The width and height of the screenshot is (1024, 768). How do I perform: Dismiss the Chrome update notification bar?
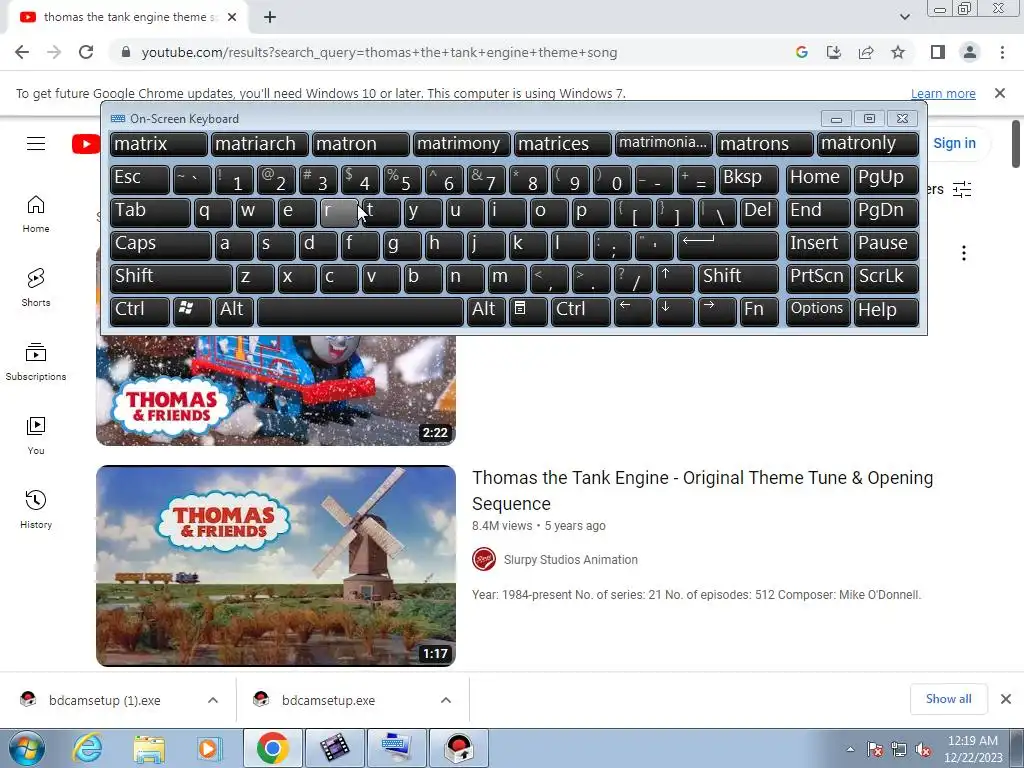pyautogui.click(x=1000, y=93)
